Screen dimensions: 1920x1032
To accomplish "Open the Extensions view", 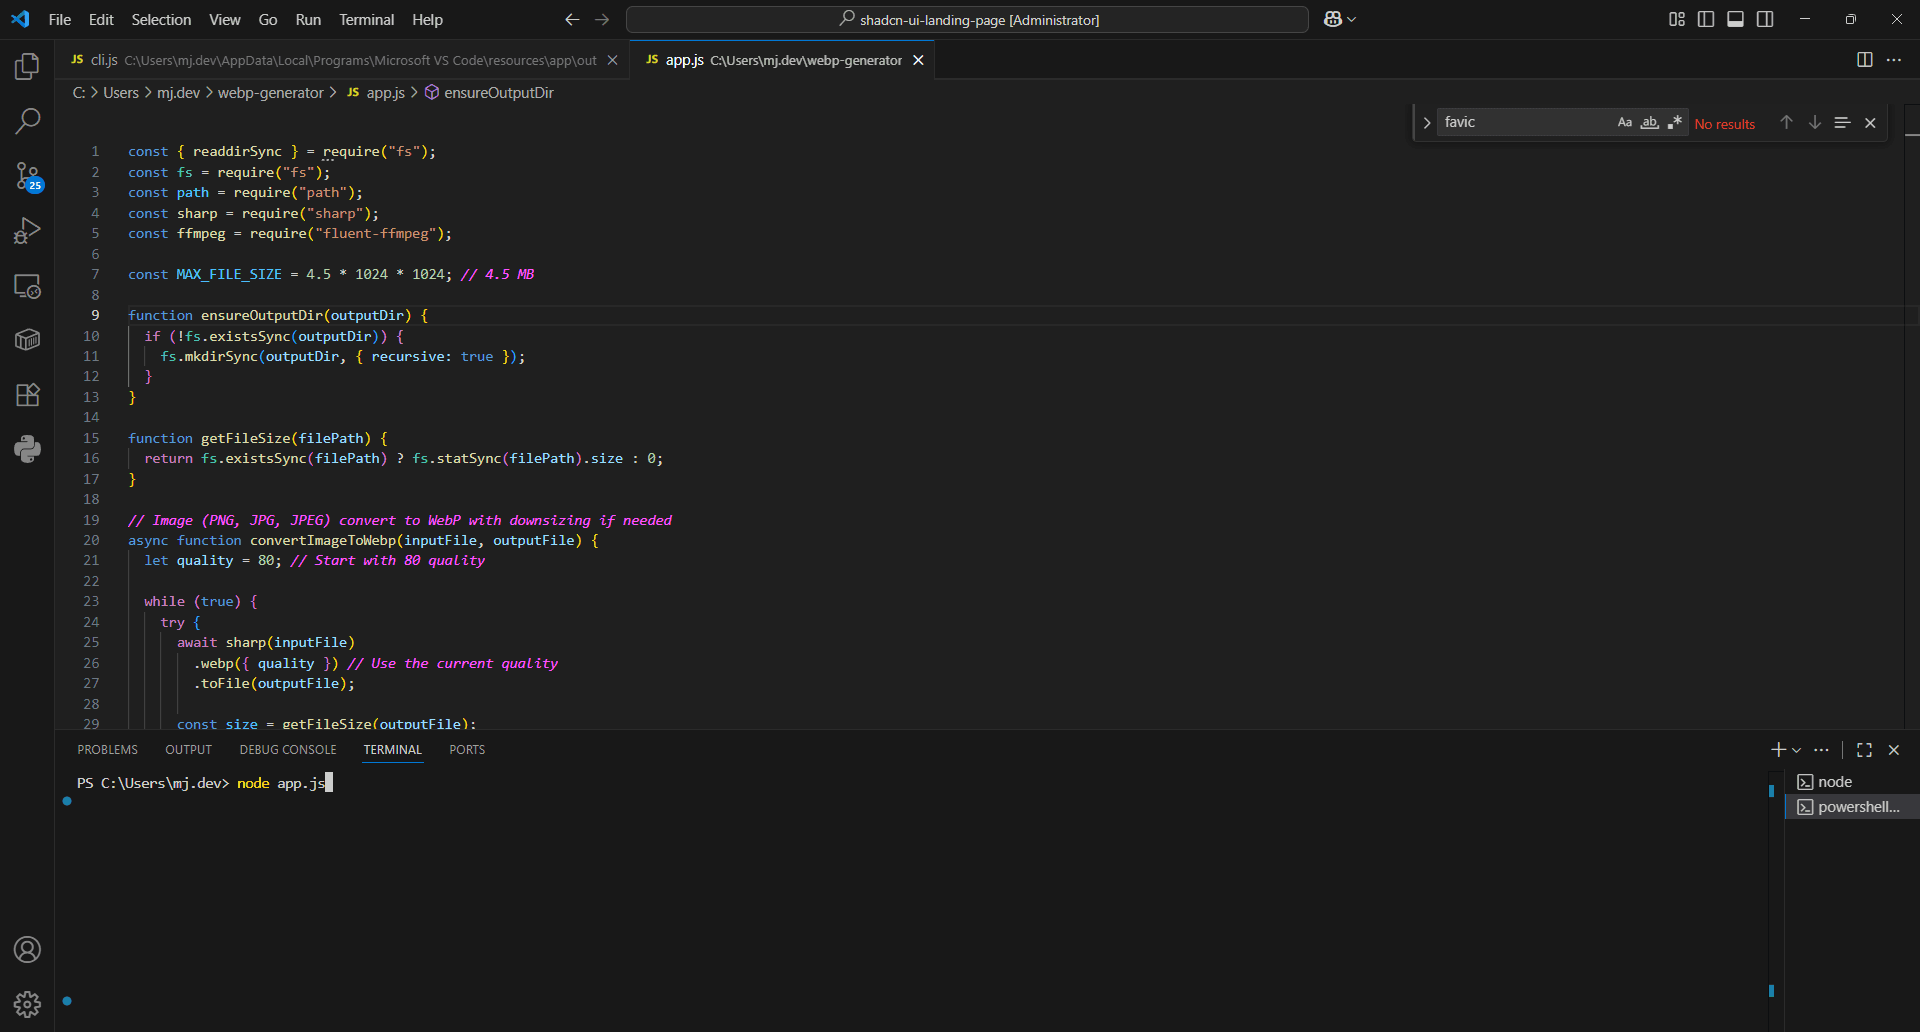I will pos(27,395).
